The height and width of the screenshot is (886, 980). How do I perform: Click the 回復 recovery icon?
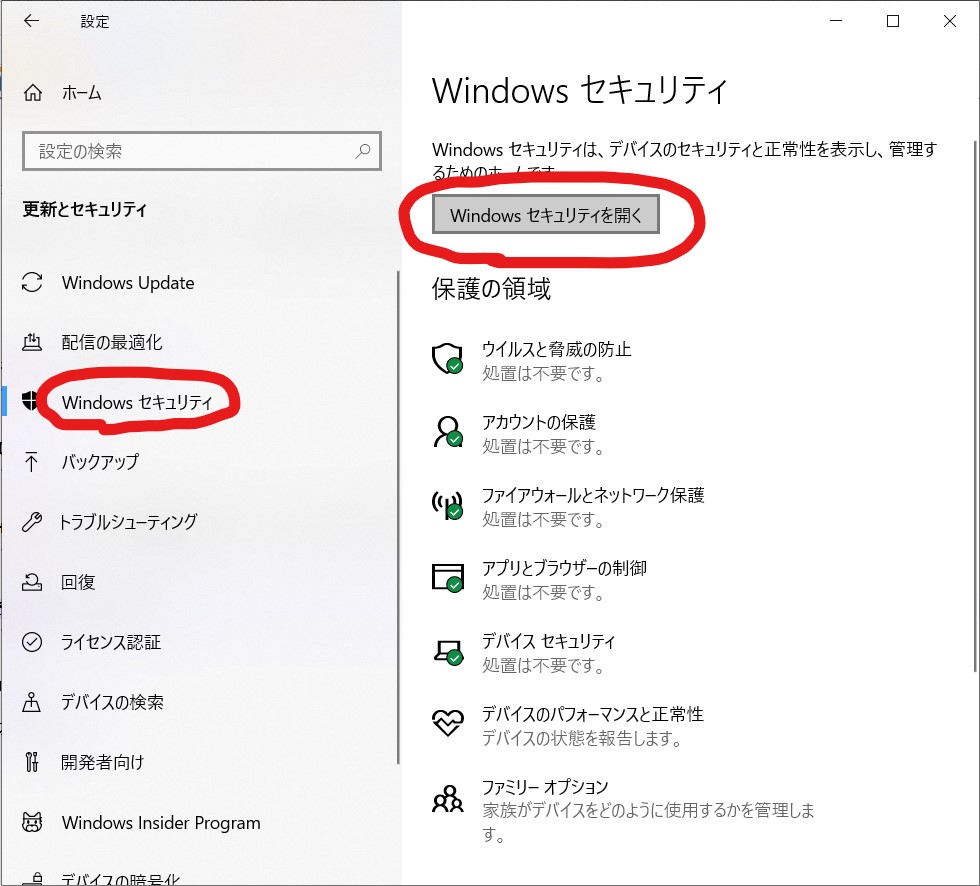(32, 582)
